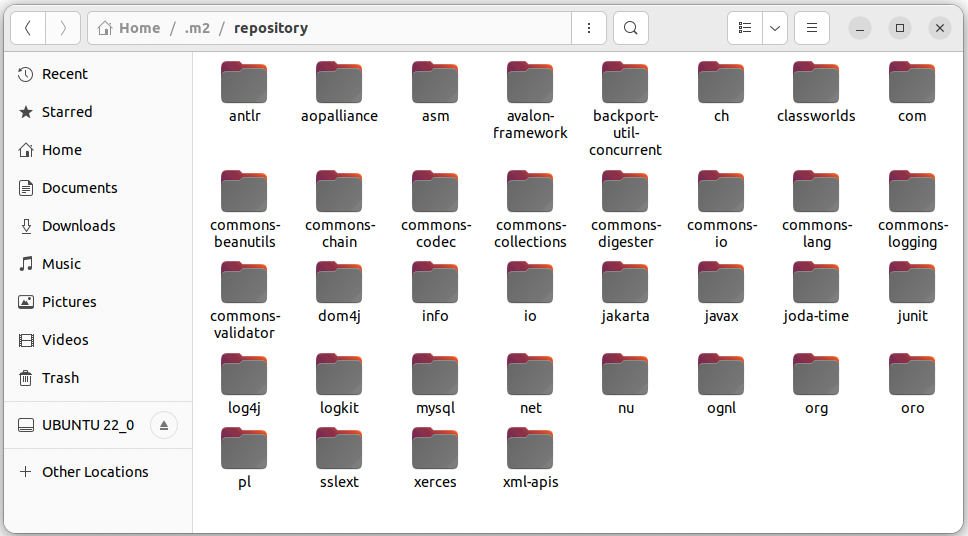Select the dom4j folder icon
Viewport: 968px width, 536px height.
pos(339,282)
